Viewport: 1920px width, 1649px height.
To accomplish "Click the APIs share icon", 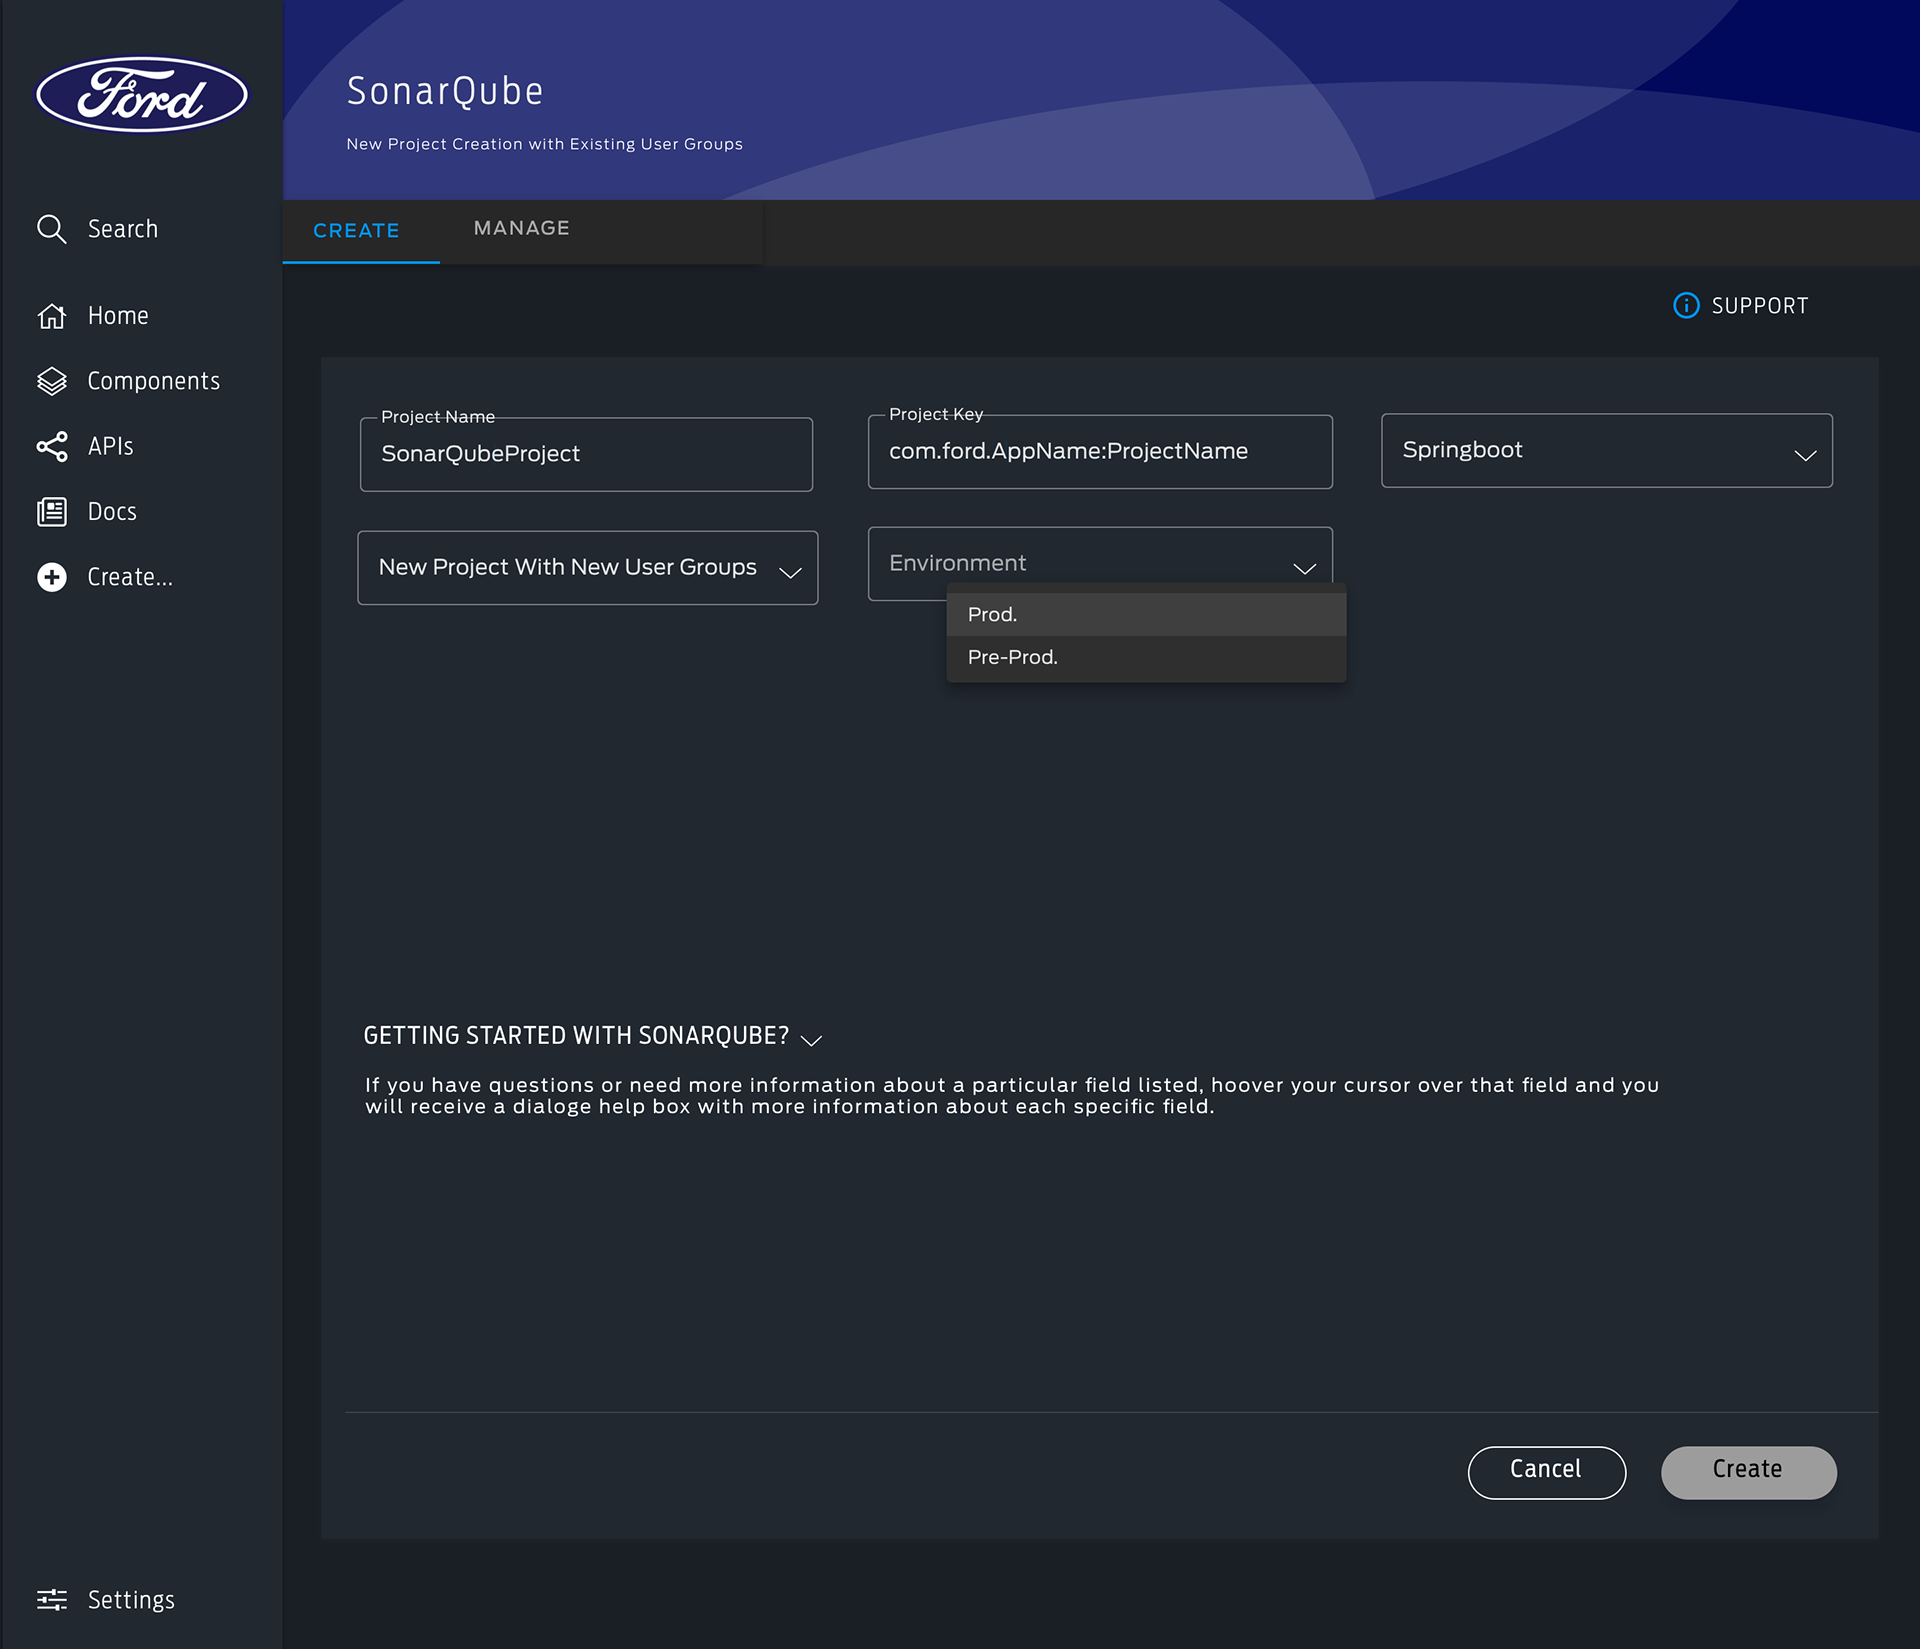I will coord(51,446).
